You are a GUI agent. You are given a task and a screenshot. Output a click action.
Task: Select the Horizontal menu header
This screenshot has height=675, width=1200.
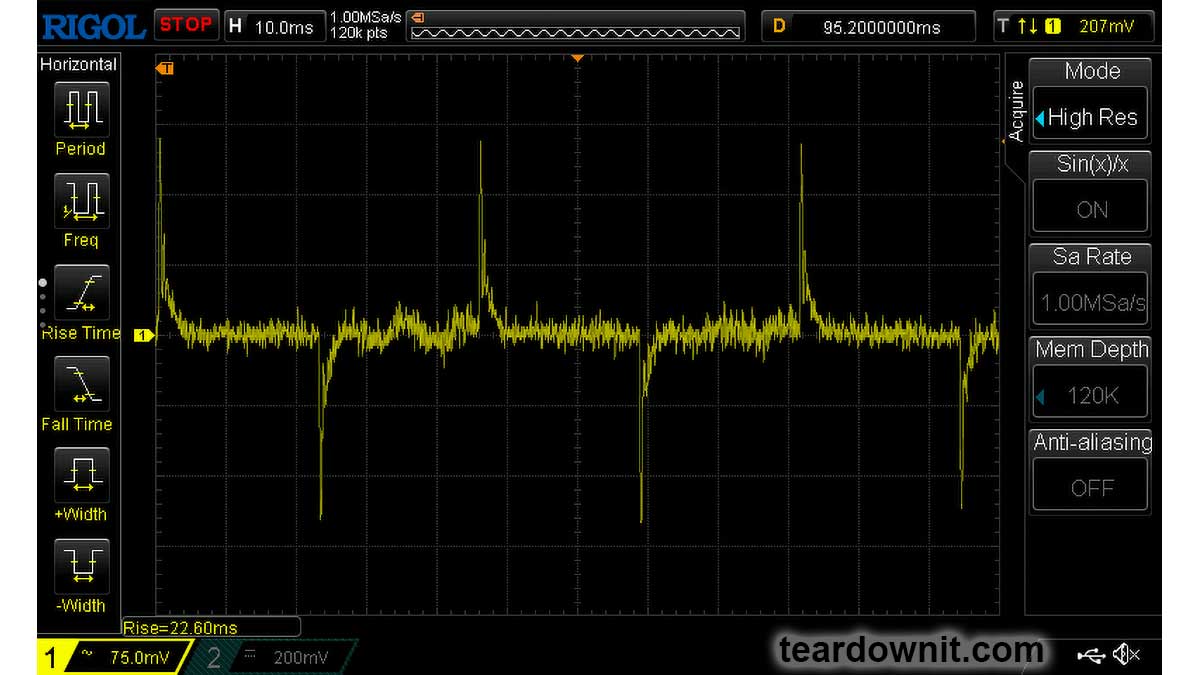point(78,64)
